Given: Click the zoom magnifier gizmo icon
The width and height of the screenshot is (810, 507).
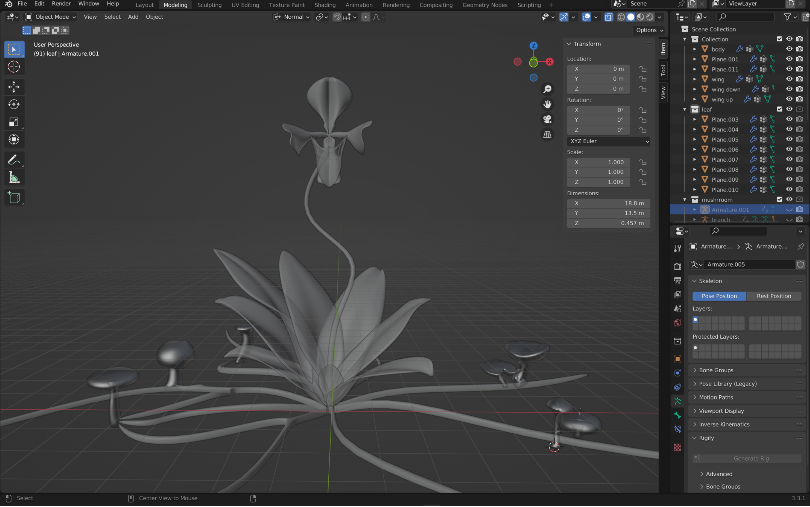Looking at the screenshot, I should 548,88.
